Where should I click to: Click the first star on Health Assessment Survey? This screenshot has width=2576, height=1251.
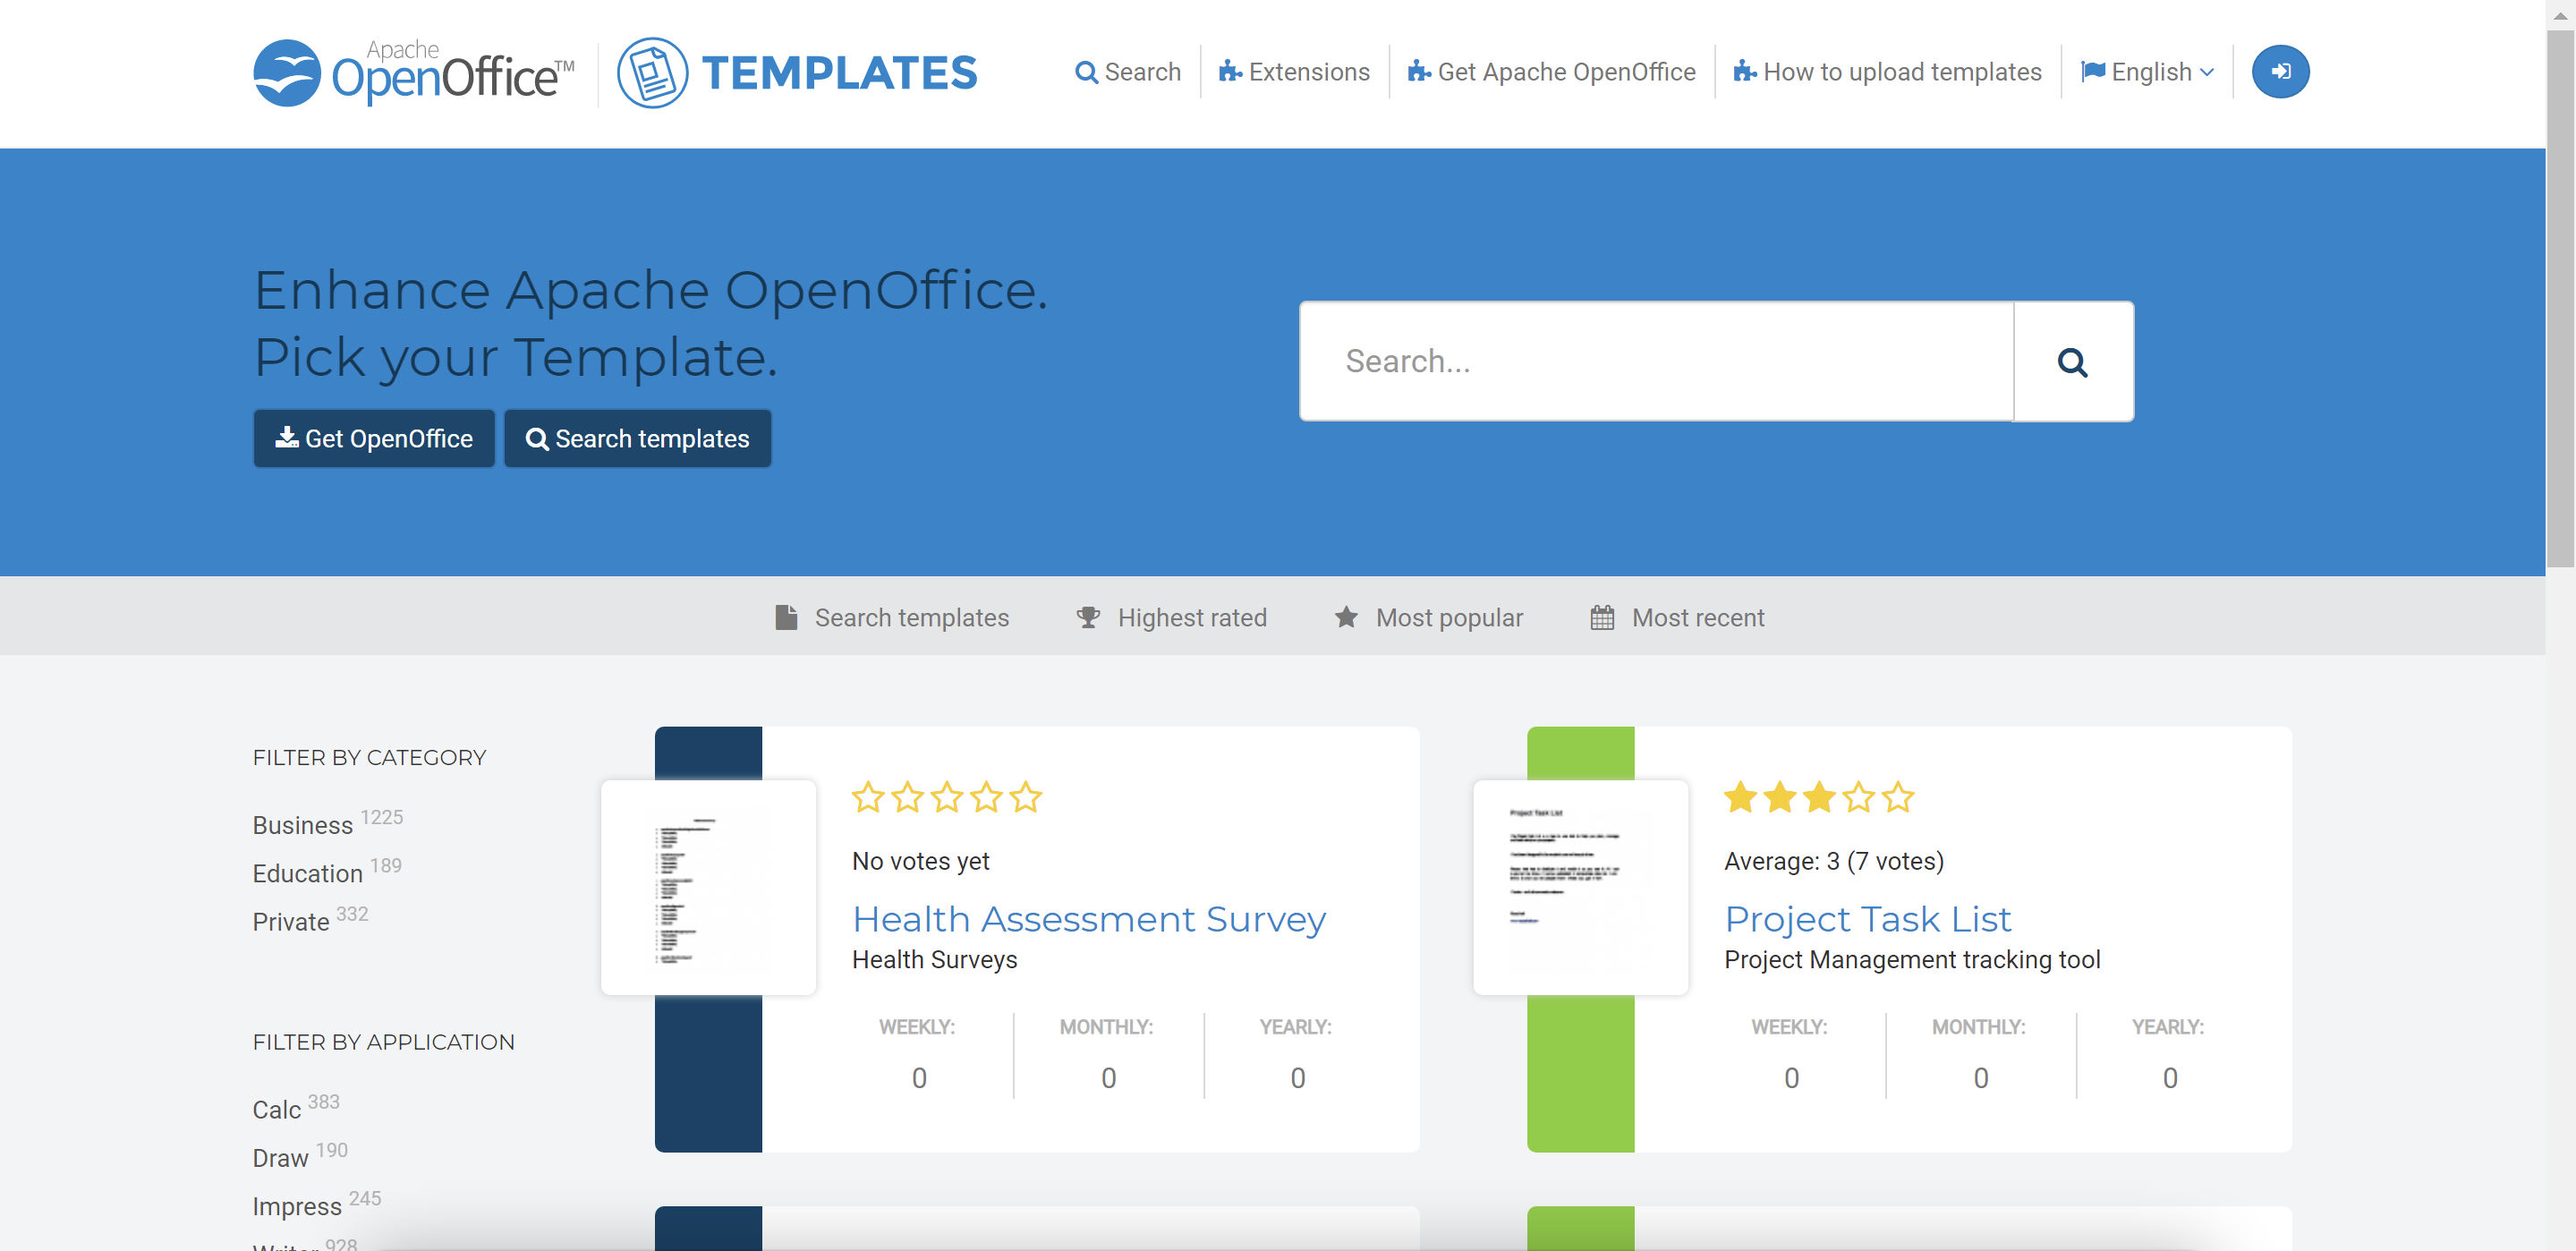click(867, 797)
